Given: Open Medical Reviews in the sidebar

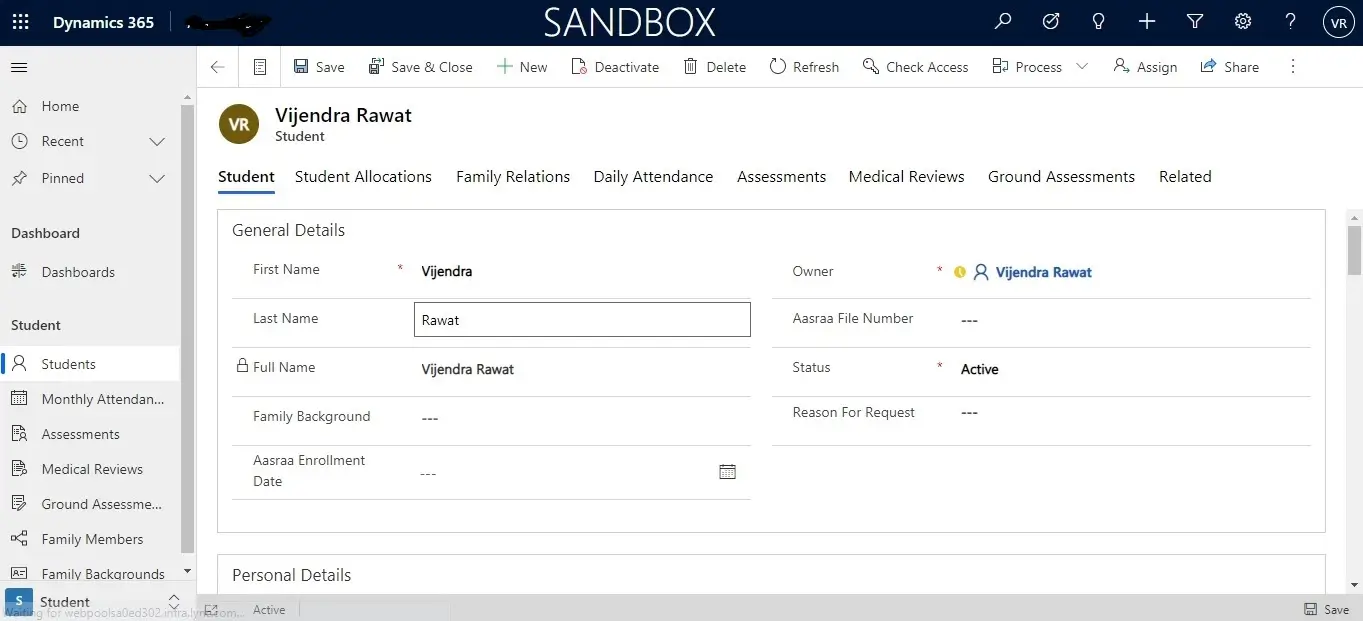Looking at the screenshot, I should pyautogui.click(x=90, y=469).
